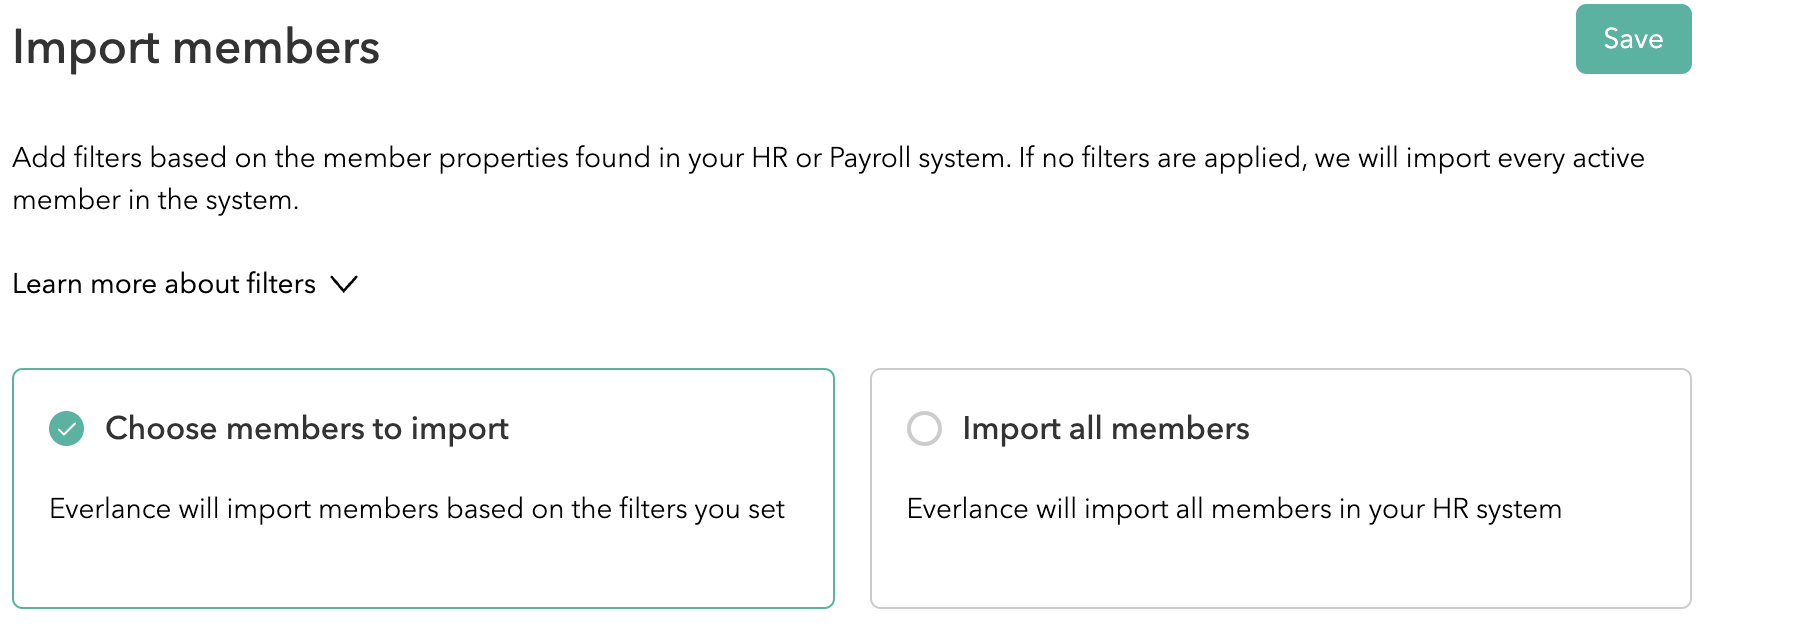Click the green Save button
1808x630 pixels.
[x=1633, y=39]
